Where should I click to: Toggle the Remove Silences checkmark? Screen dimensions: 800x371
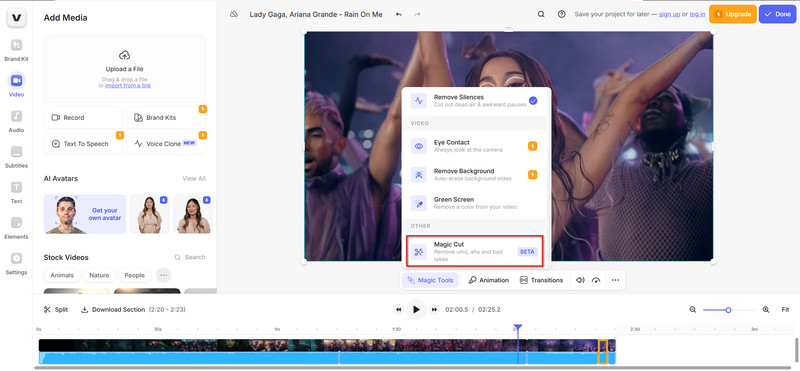(533, 101)
